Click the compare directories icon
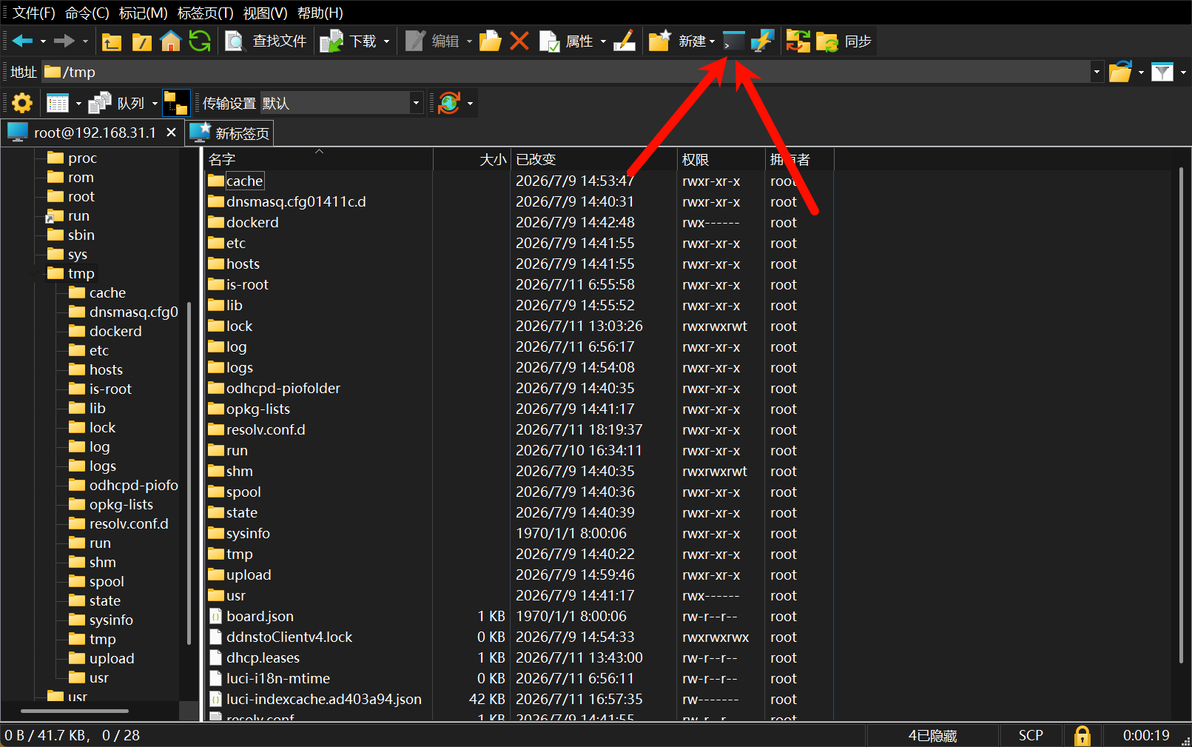The image size is (1192, 747). pyautogui.click(x=797, y=41)
